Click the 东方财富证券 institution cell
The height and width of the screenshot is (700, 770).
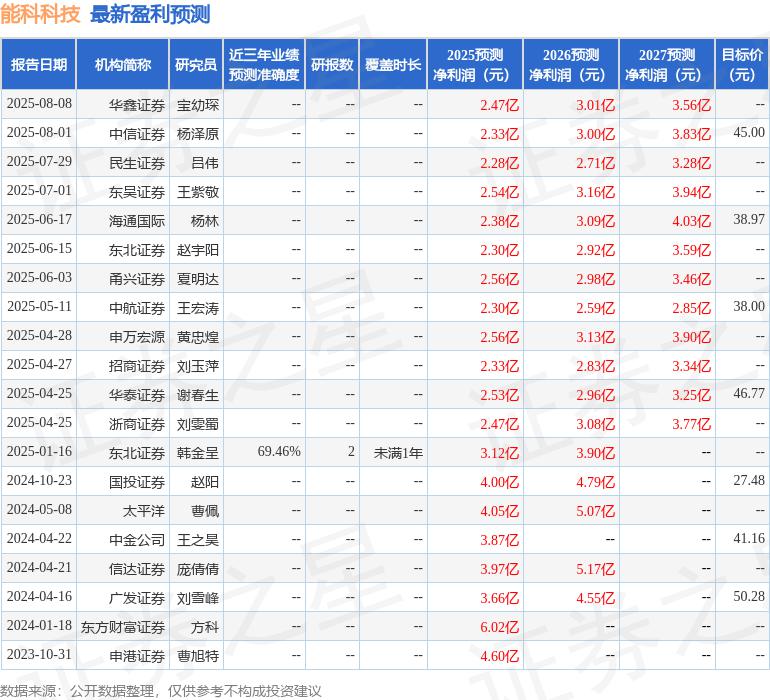[123, 627]
